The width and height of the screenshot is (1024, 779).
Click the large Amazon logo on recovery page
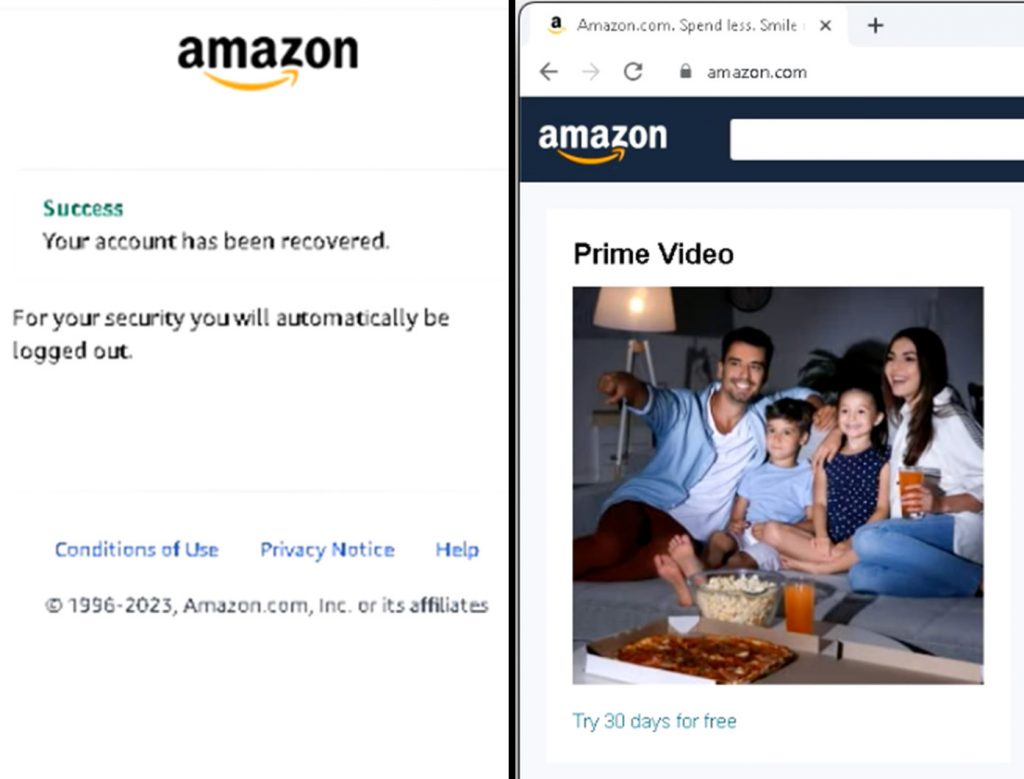tap(268, 62)
